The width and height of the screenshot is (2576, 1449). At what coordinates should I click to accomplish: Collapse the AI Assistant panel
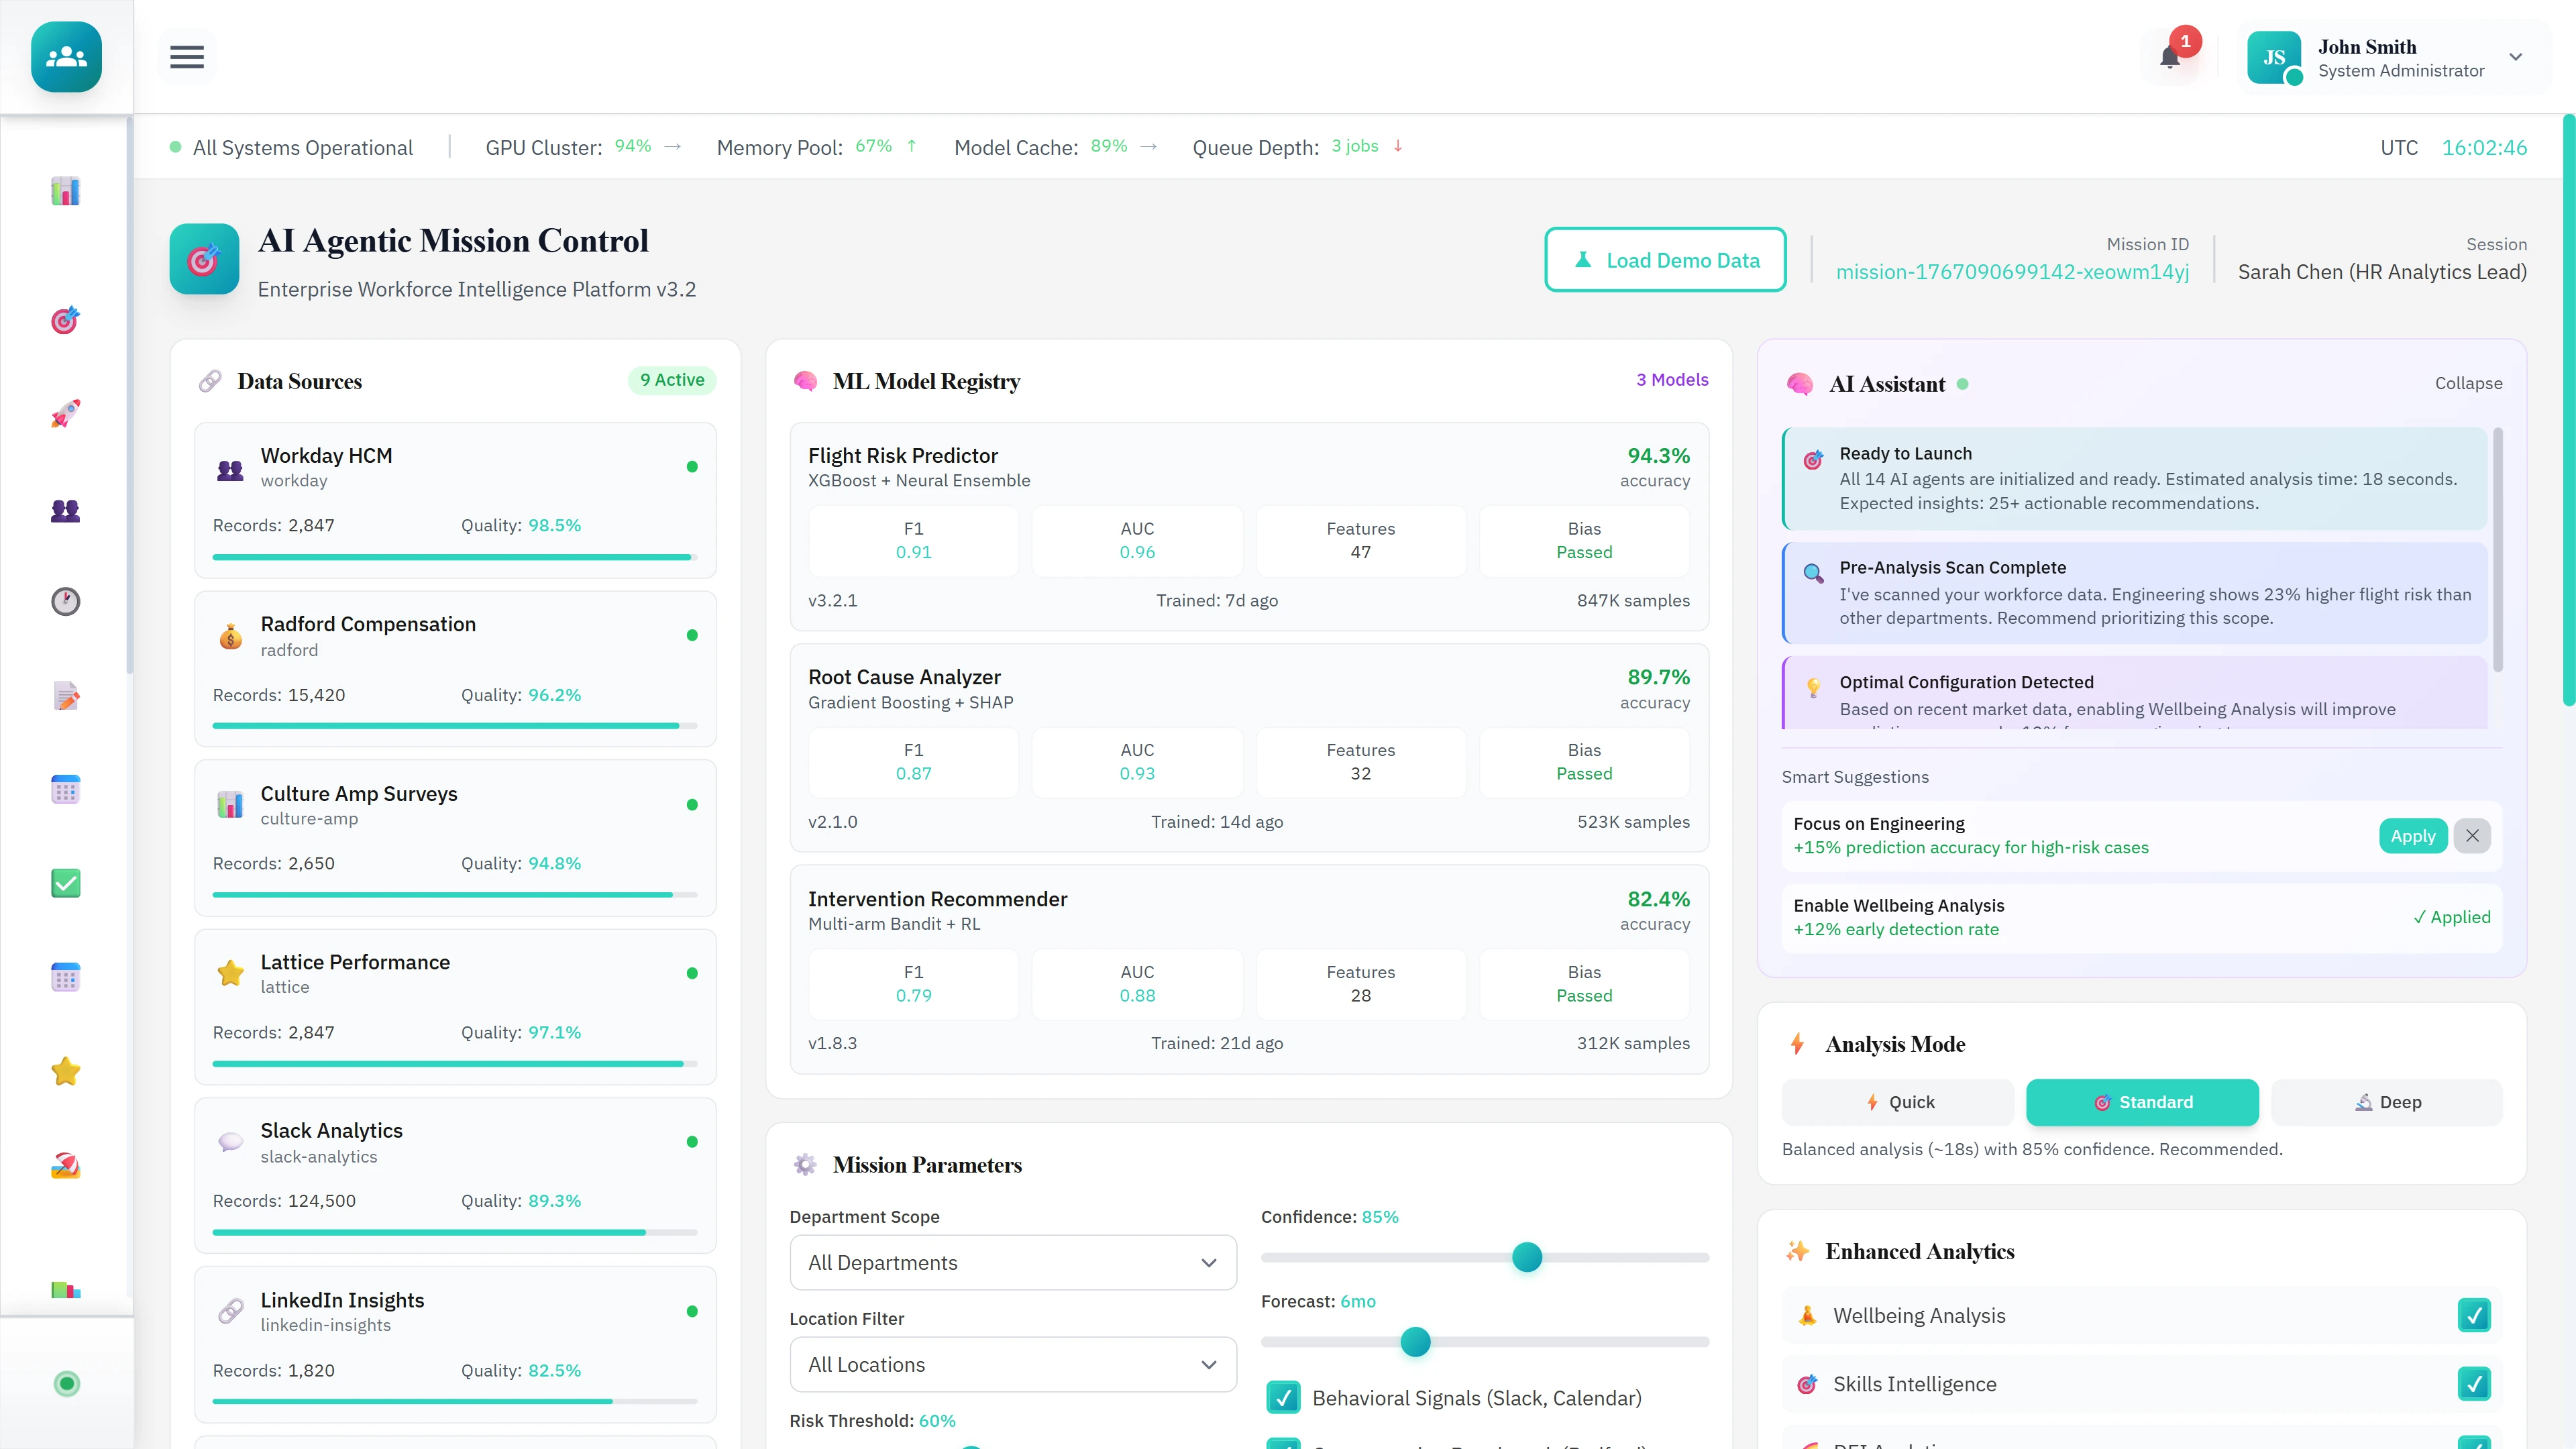2468,383
